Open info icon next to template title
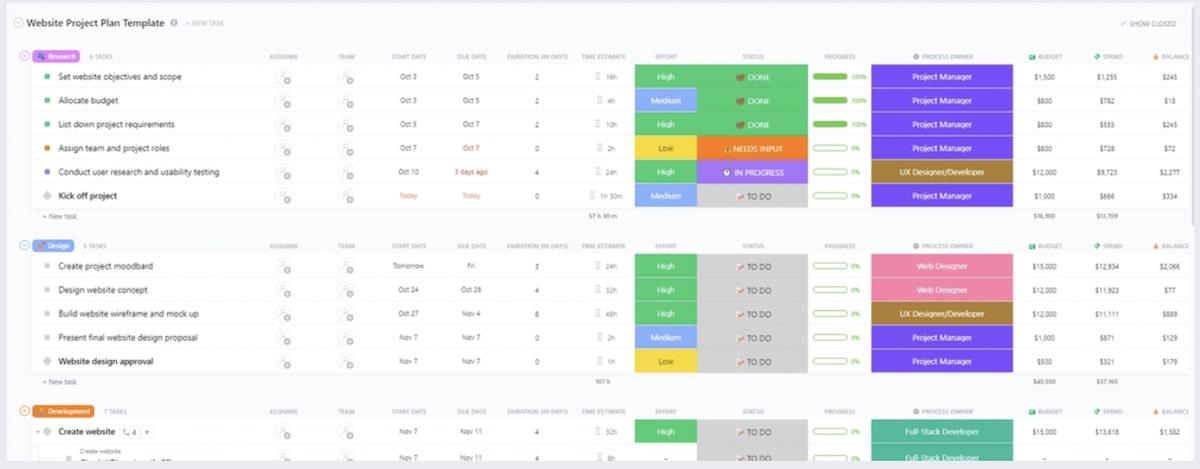1200x469 pixels. coord(174,22)
